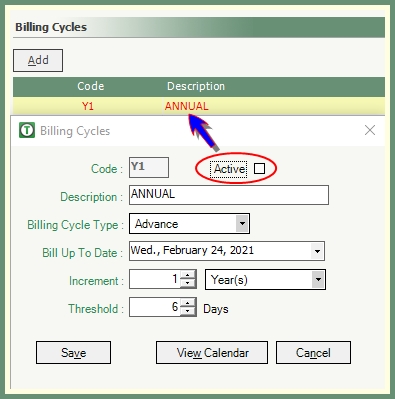395x399 pixels.
Task: Add a new billing cycle
Action: [38, 60]
